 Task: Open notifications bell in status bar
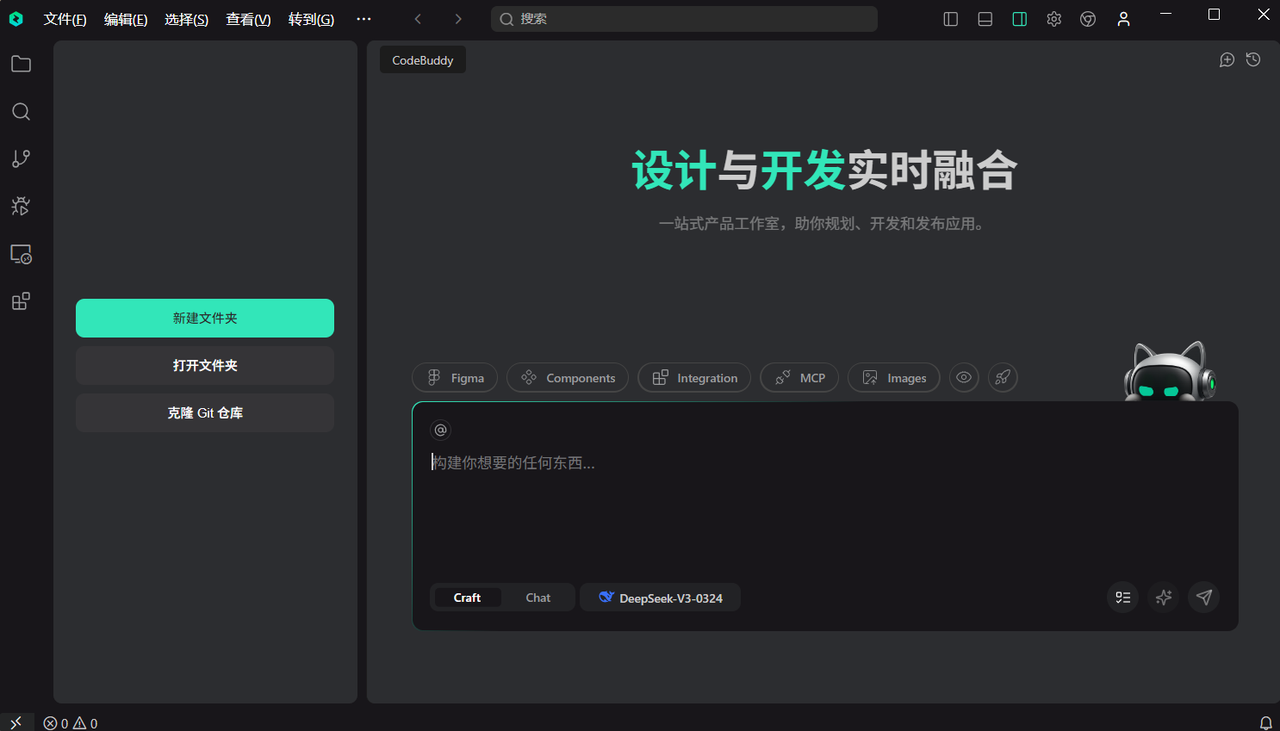[x=1266, y=723]
